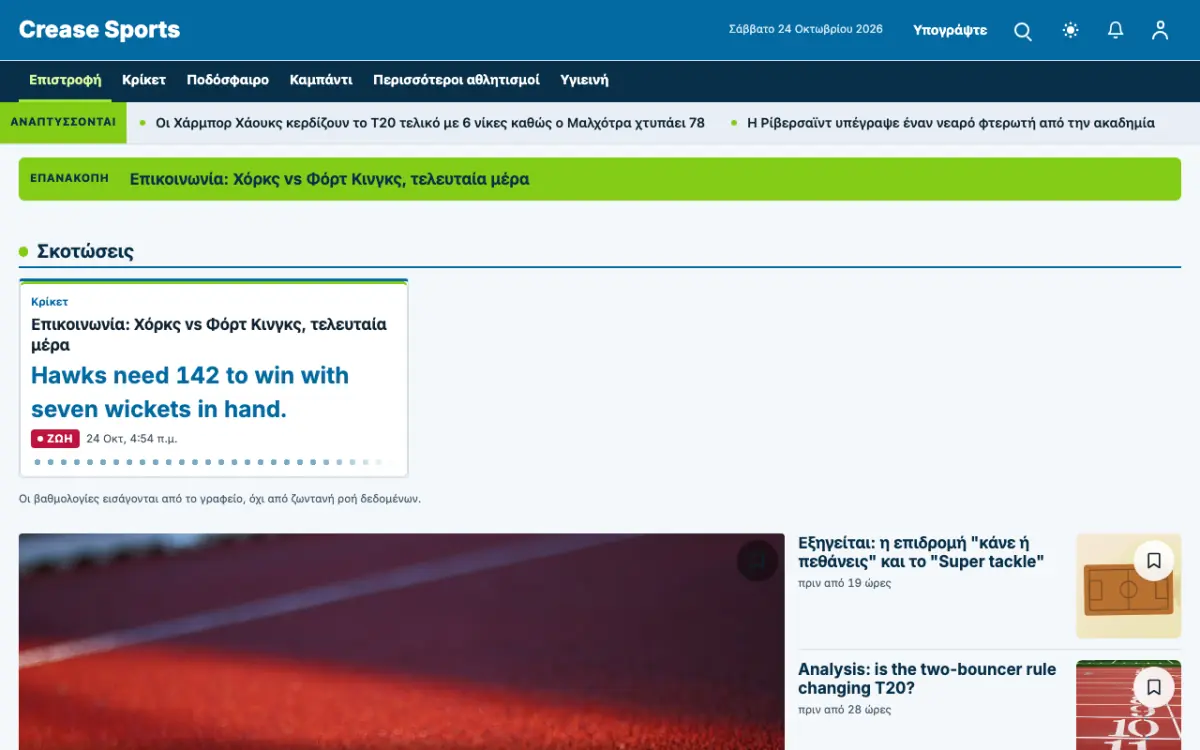This screenshot has height=750, width=1200.
Task: Click the running track article thumbnail
Action: tap(1128, 705)
